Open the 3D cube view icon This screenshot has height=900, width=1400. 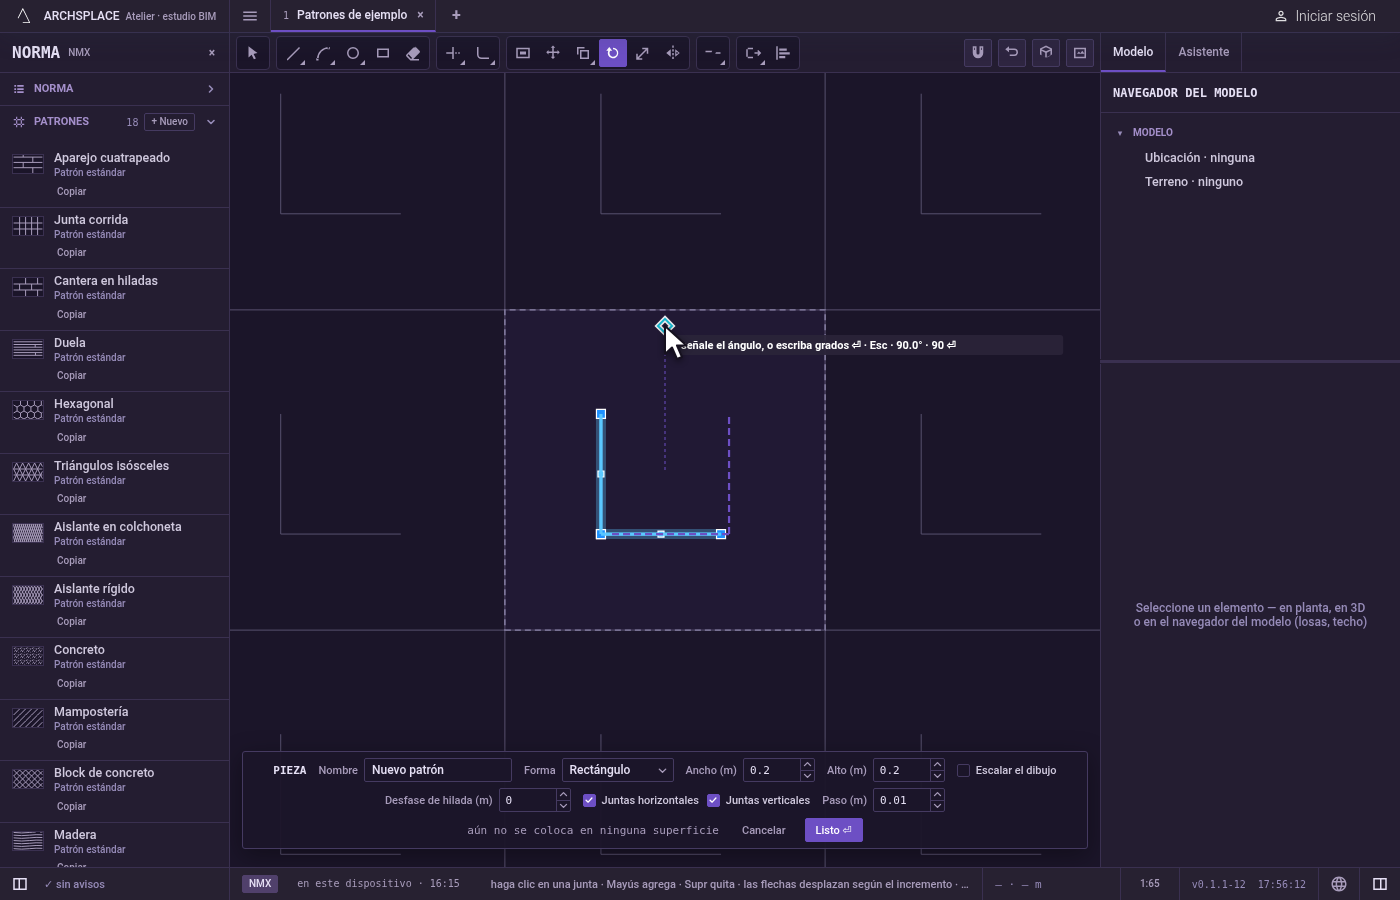tap(1046, 53)
